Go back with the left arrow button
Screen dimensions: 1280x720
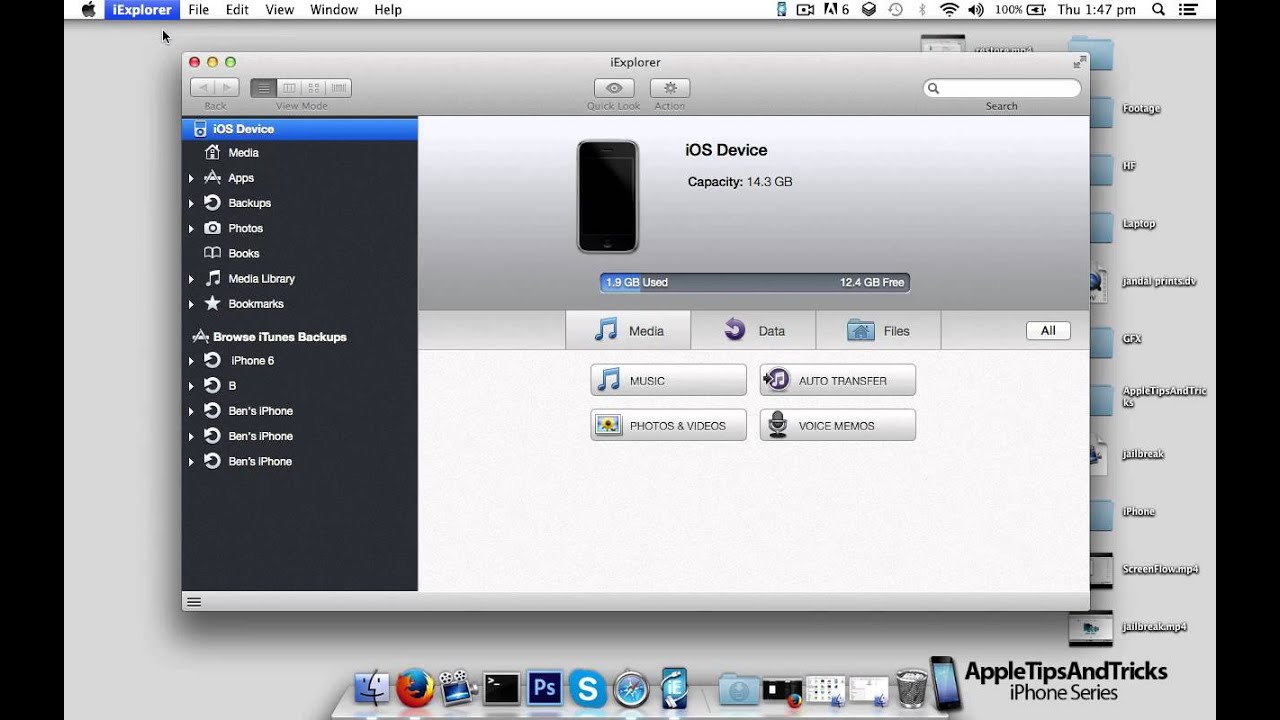click(x=202, y=88)
